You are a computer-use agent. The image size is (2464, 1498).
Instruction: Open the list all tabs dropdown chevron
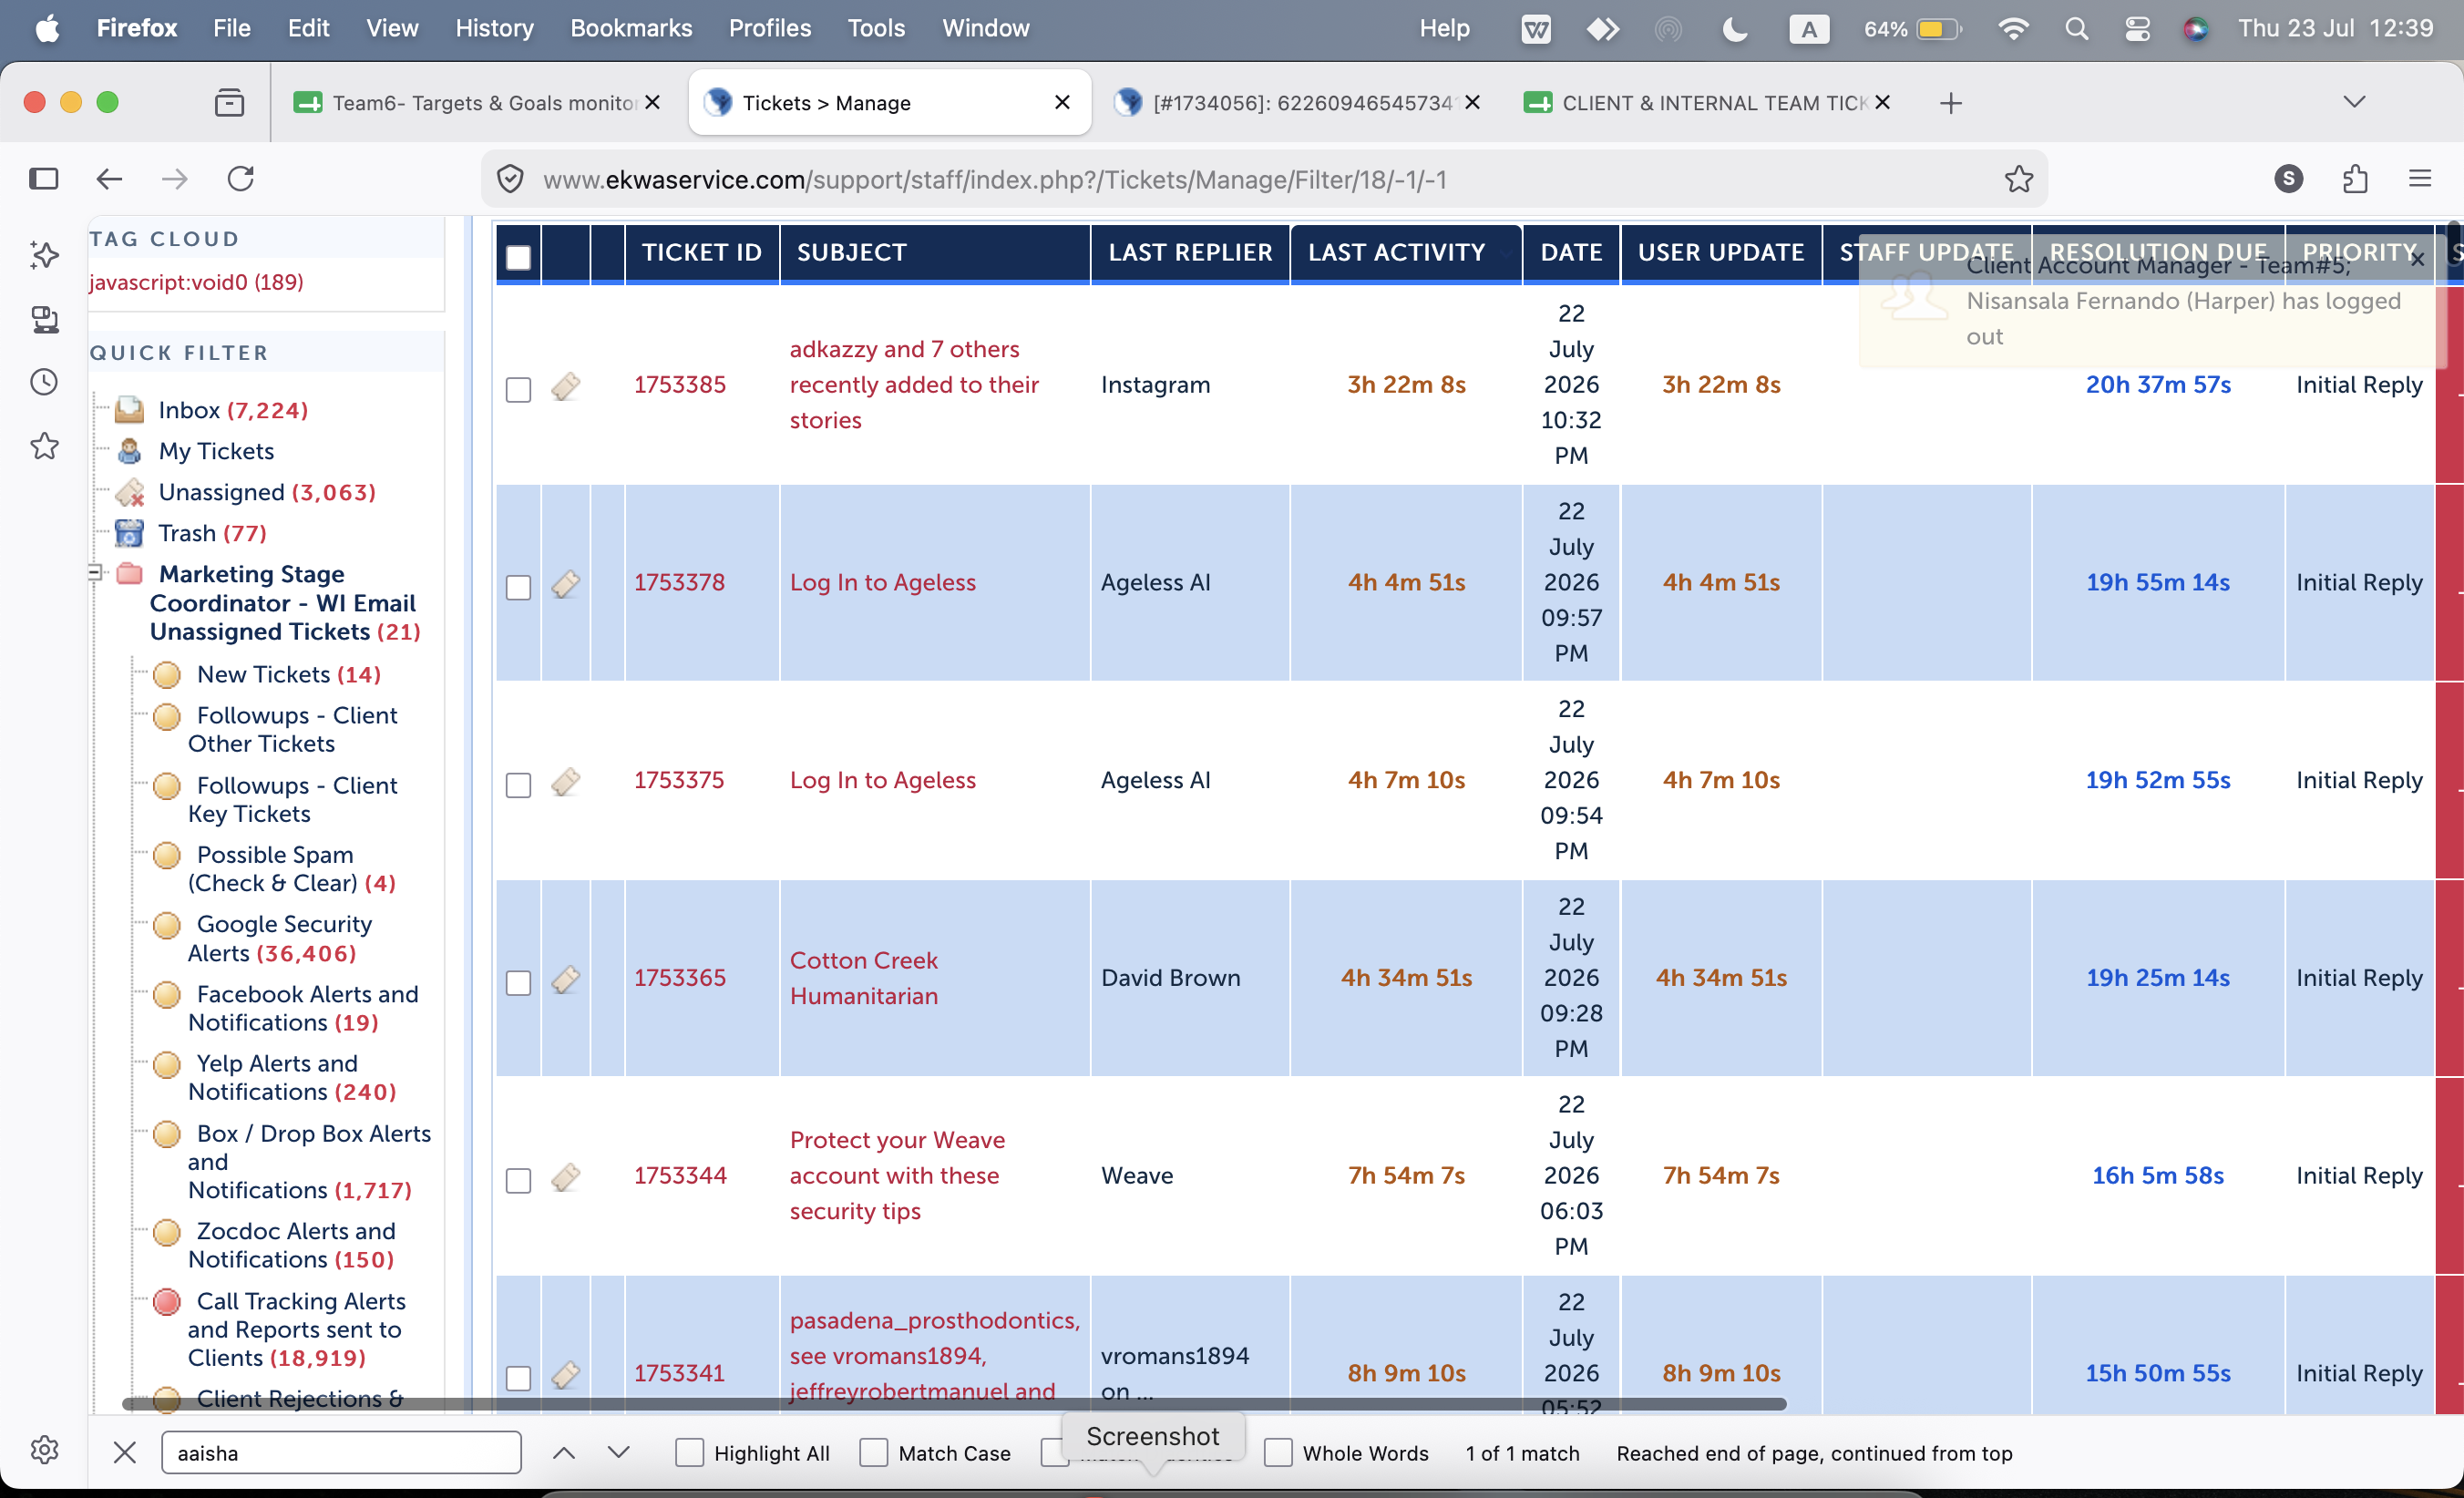[x=2354, y=102]
